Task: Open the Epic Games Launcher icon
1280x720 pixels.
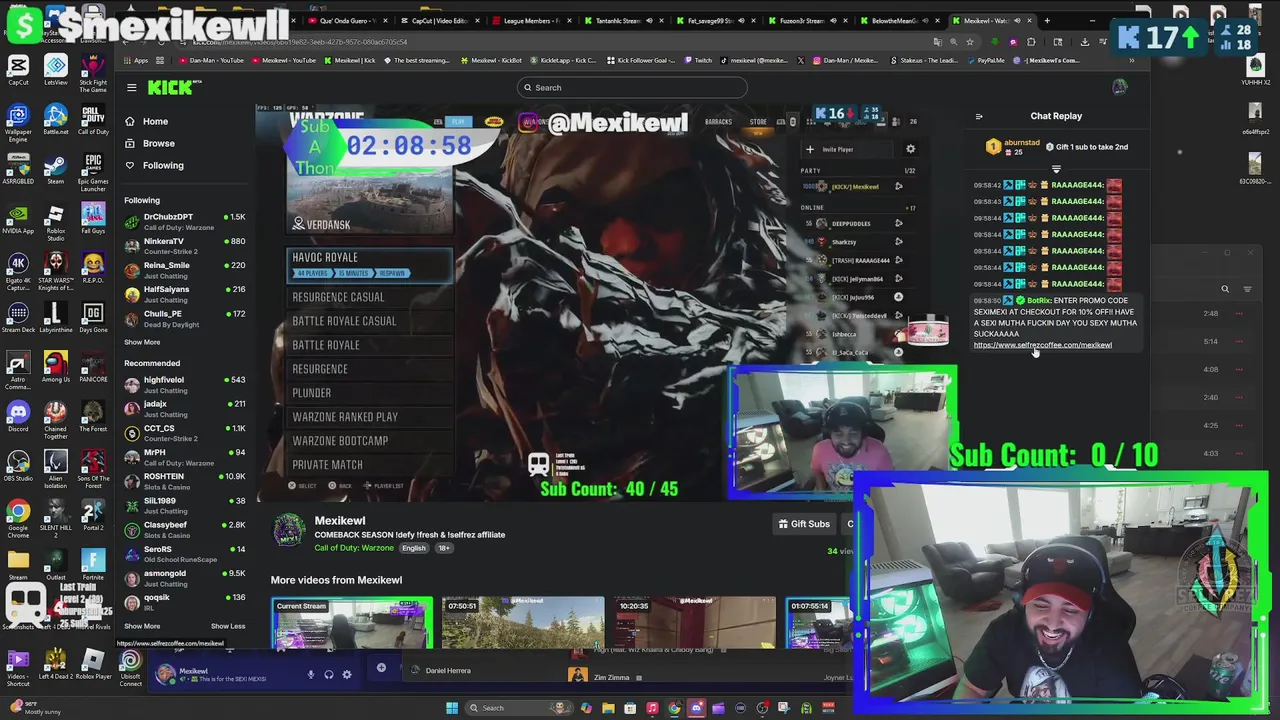Action: click(x=93, y=171)
